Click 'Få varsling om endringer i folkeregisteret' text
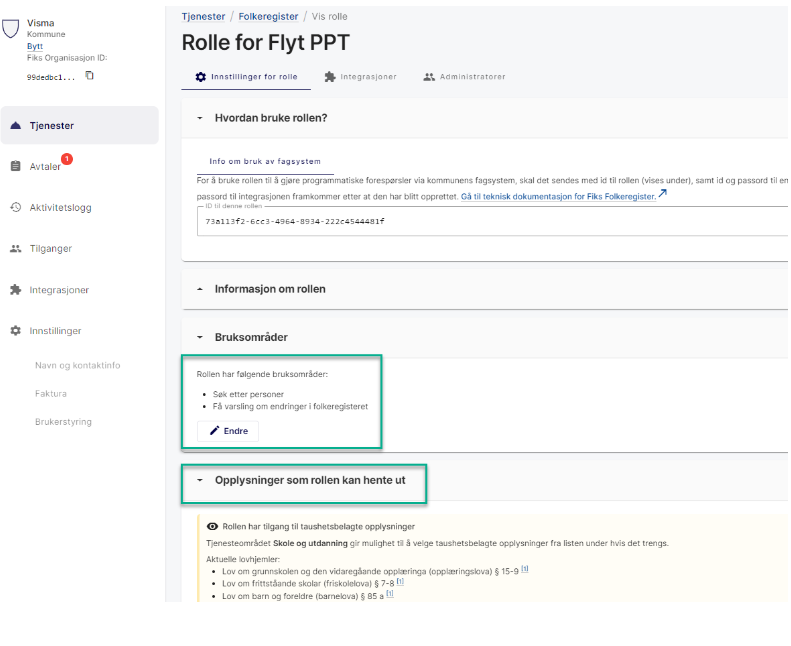Image resolution: width=791 pixels, height=646 pixels. click(290, 406)
